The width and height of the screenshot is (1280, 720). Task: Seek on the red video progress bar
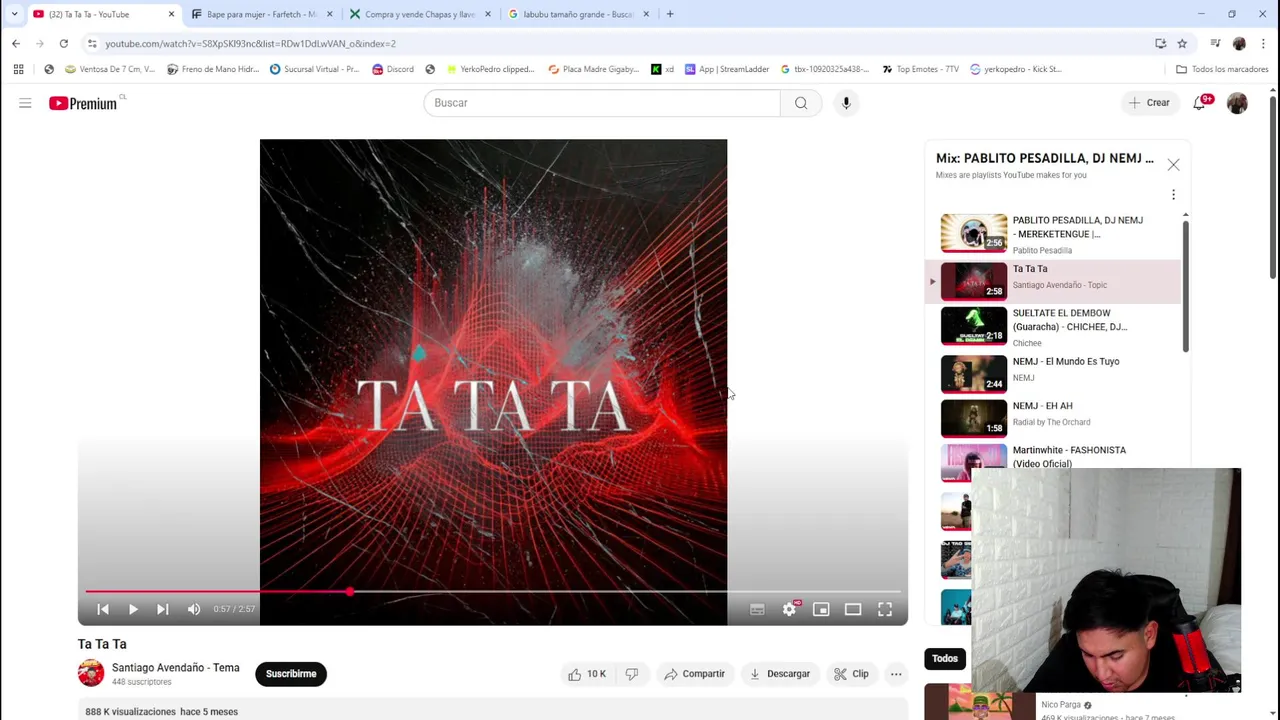coord(493,592)
